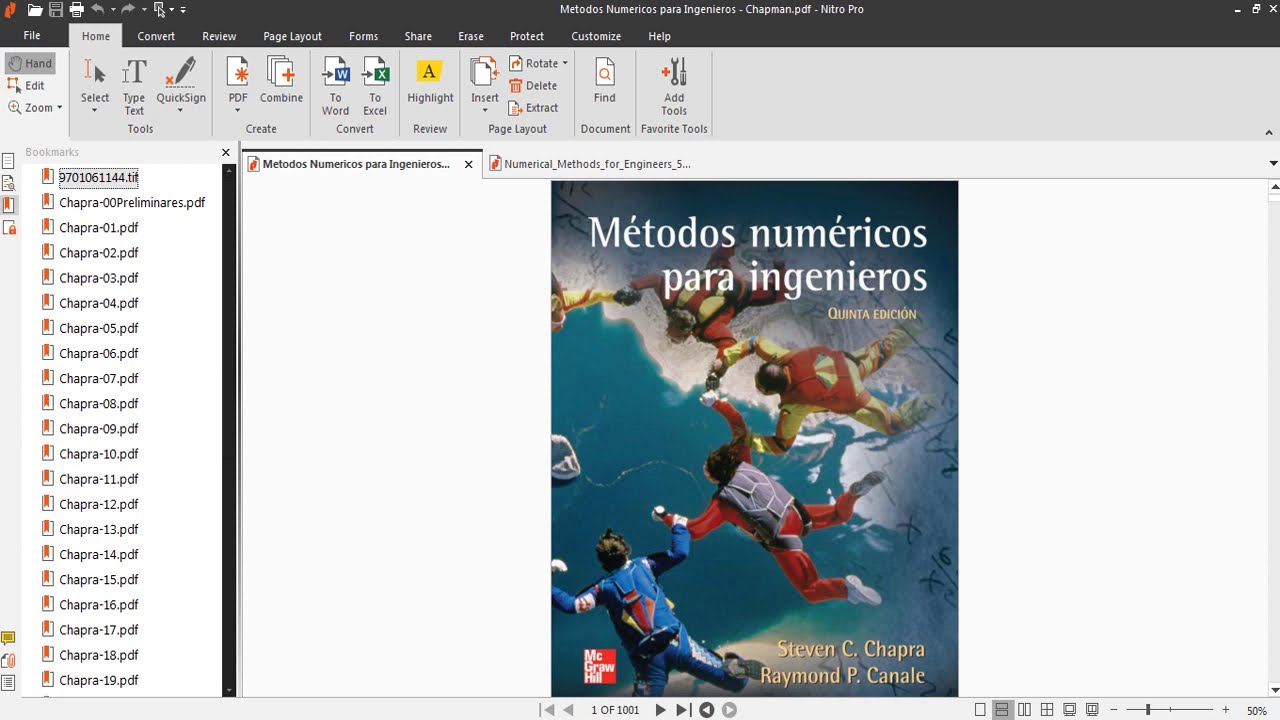
Task: Select single page view layout
Action: pos(980,710)
